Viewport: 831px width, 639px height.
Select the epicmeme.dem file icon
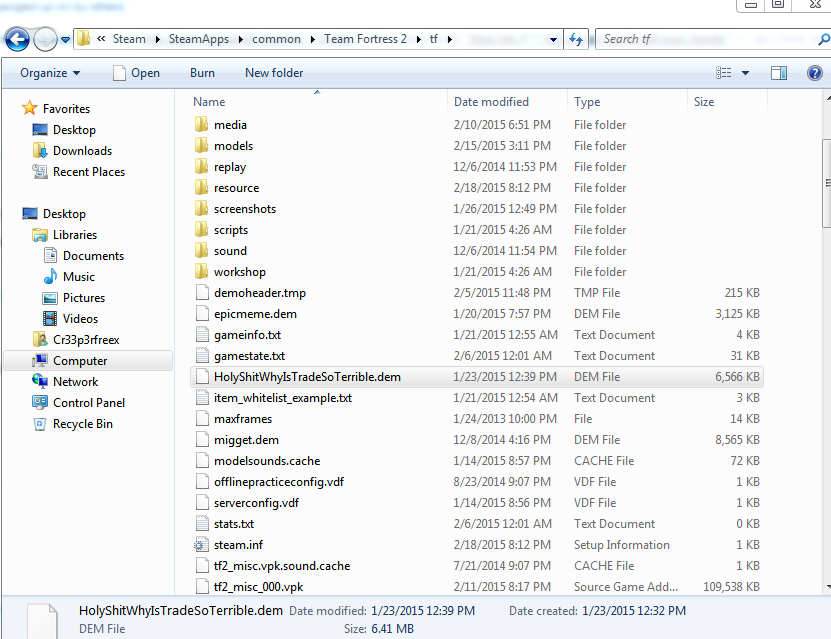click(x=202, y=314)
